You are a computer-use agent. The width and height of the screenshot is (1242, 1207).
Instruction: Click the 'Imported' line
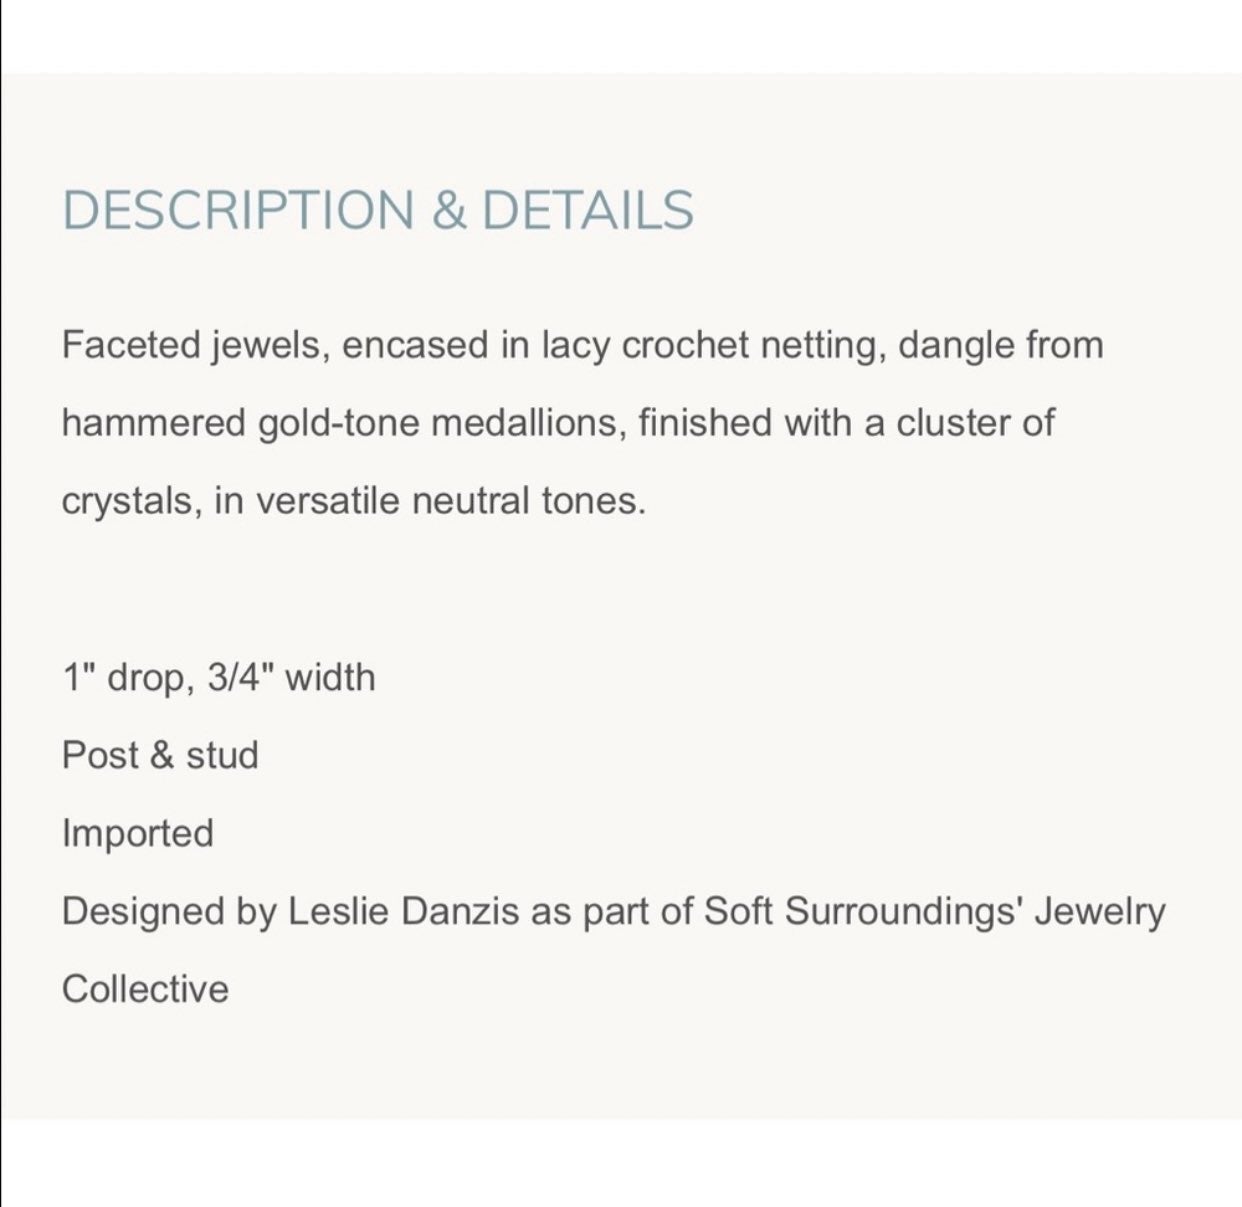[x=138, y=833]
